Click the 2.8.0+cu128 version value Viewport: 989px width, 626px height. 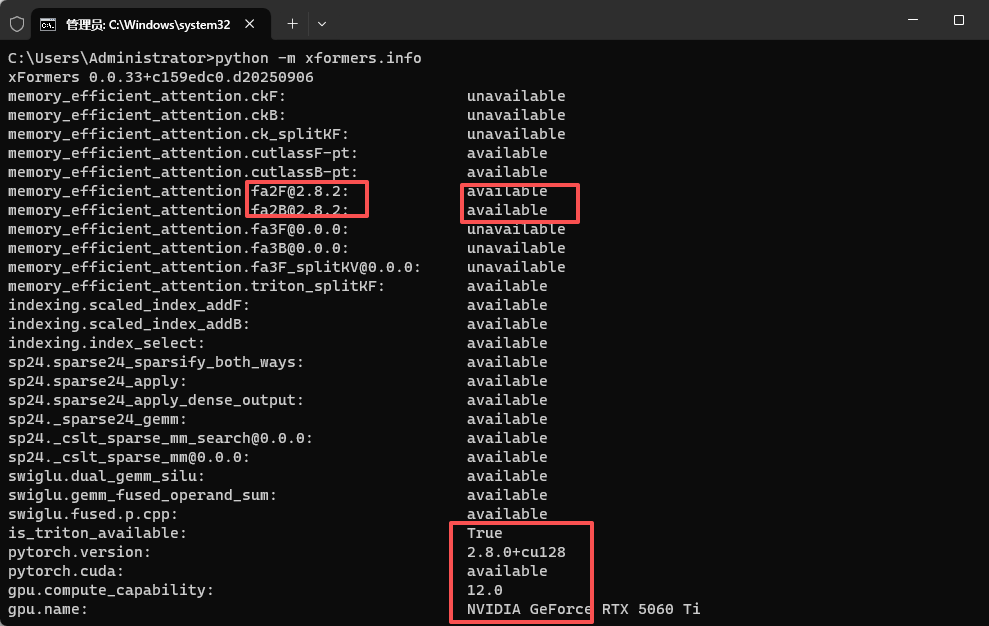[x=516, y=552]
